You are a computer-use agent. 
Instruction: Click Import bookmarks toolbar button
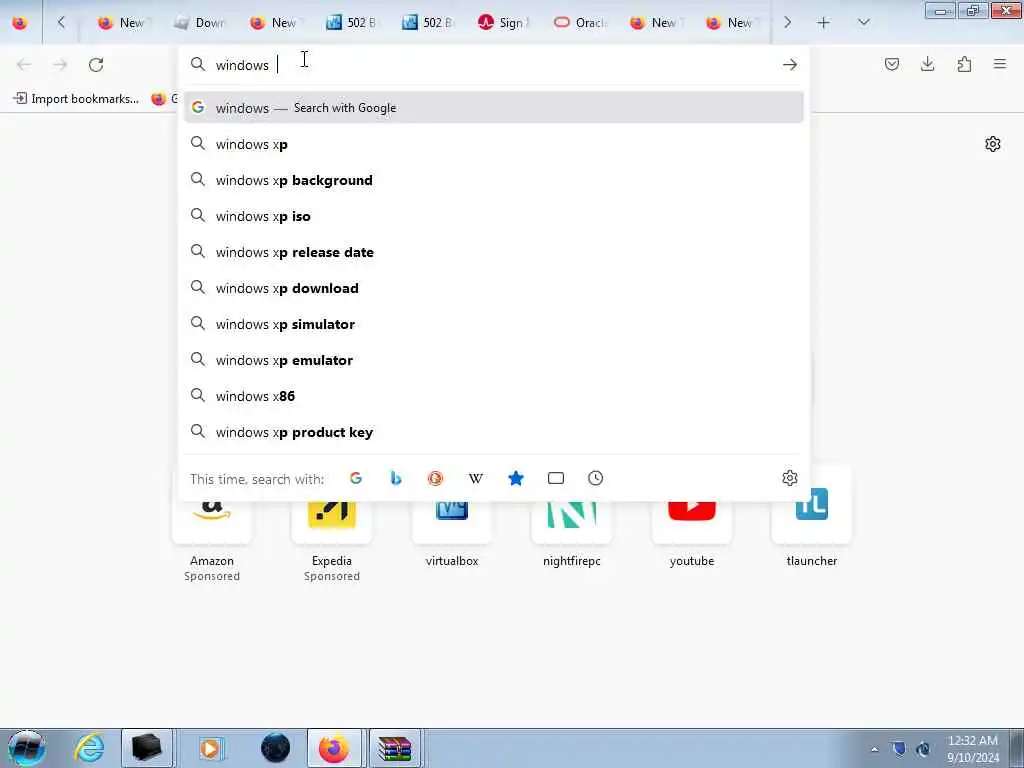76,99
